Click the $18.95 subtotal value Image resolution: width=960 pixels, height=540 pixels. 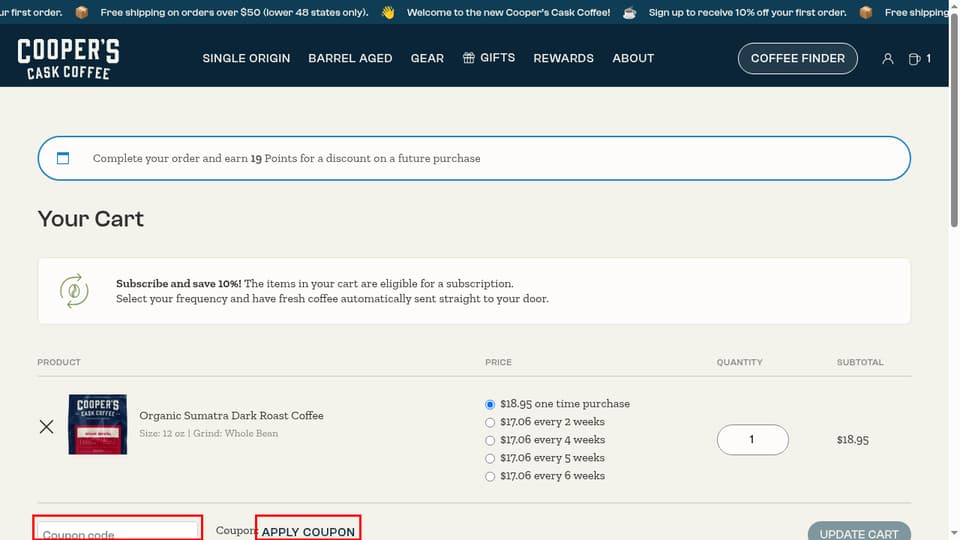coord(852,440)
